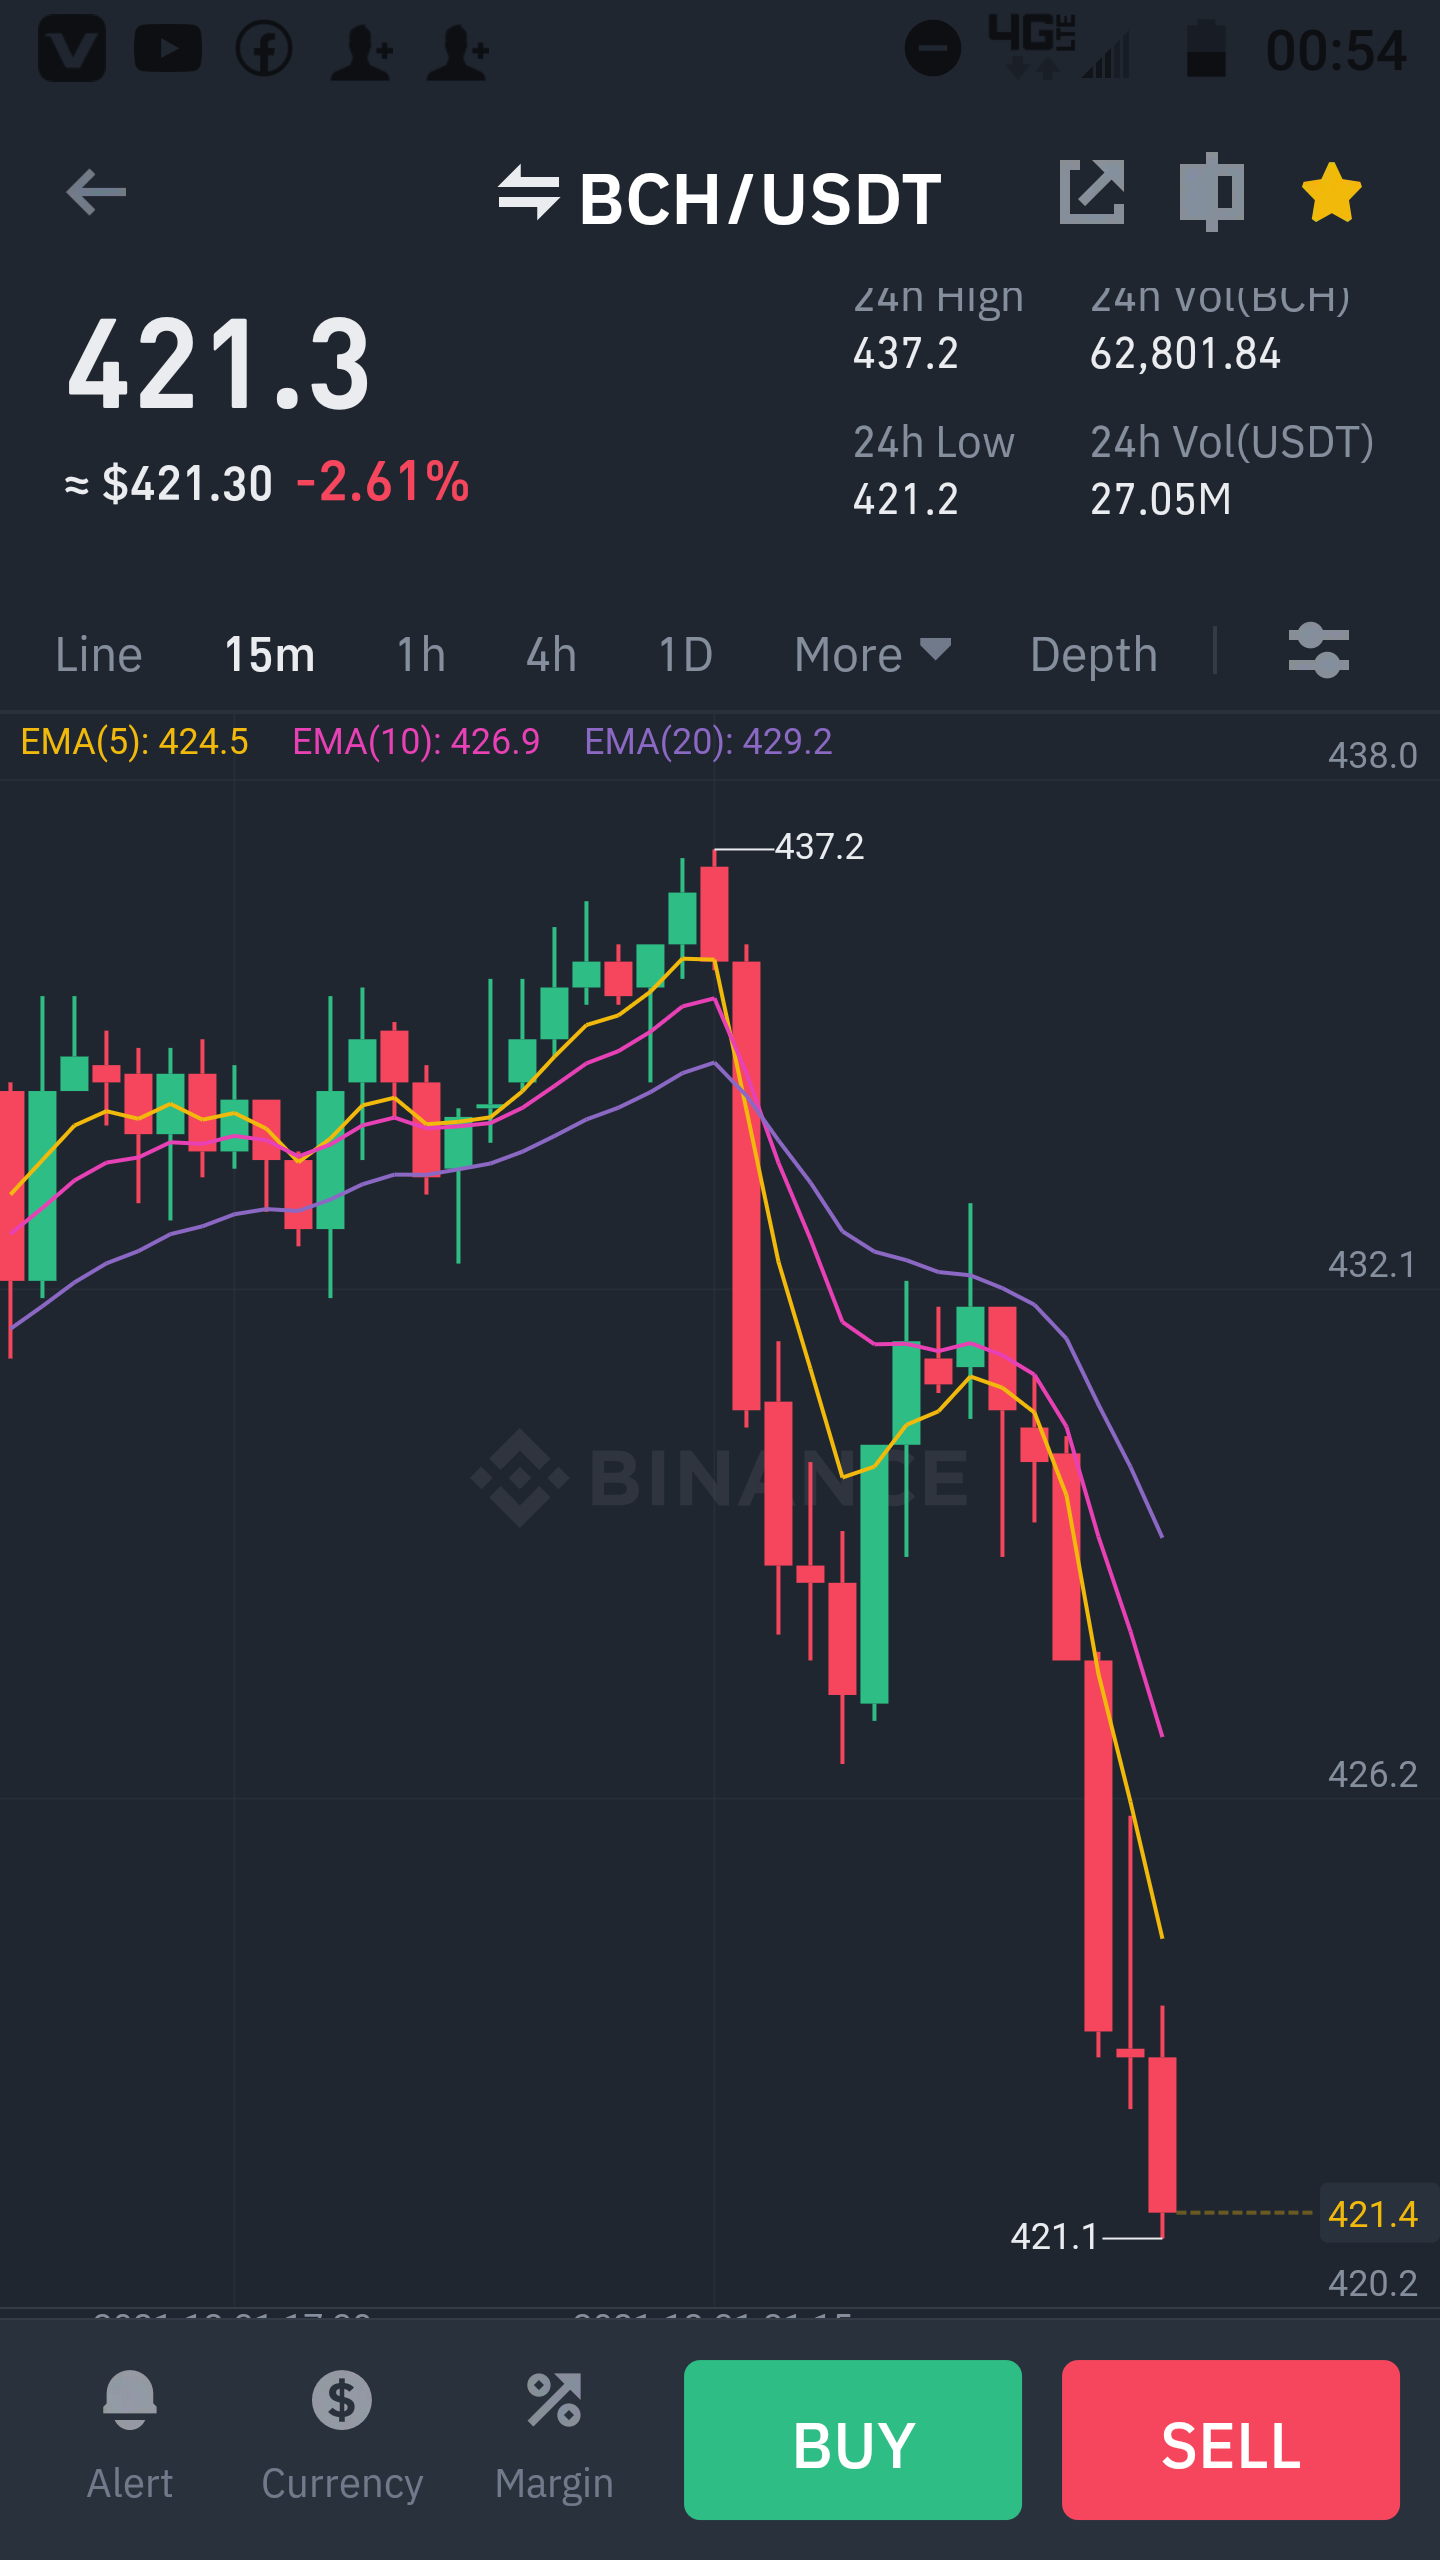Tap the back arrow icon
The image size is (1440, 2560).
coord(96,192)
